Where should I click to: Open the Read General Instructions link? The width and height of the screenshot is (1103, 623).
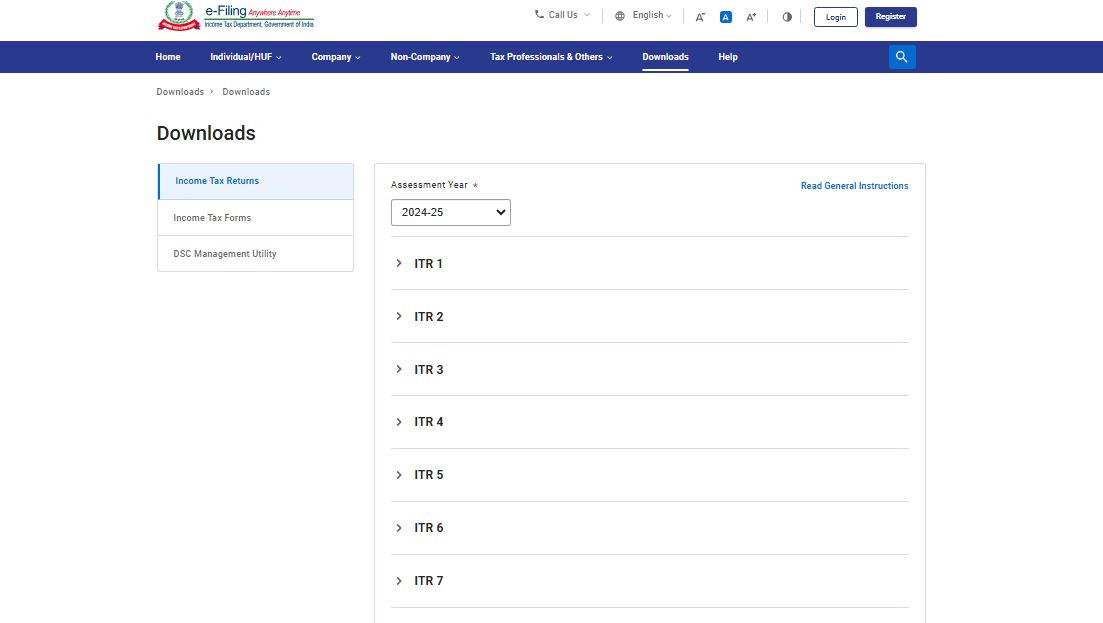pyautogui.click(x=854, y=186)
